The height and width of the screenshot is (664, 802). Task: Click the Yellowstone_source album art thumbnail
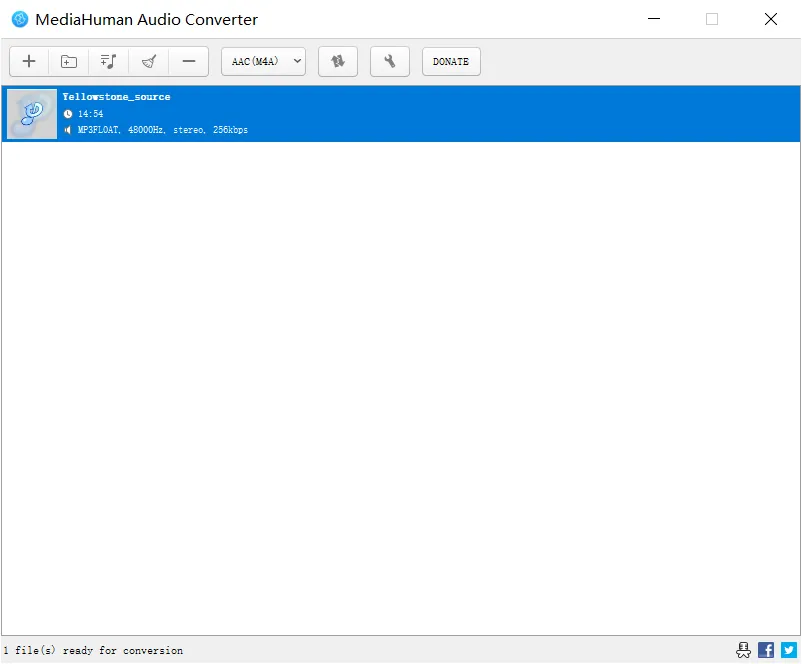tap(32, 114)
